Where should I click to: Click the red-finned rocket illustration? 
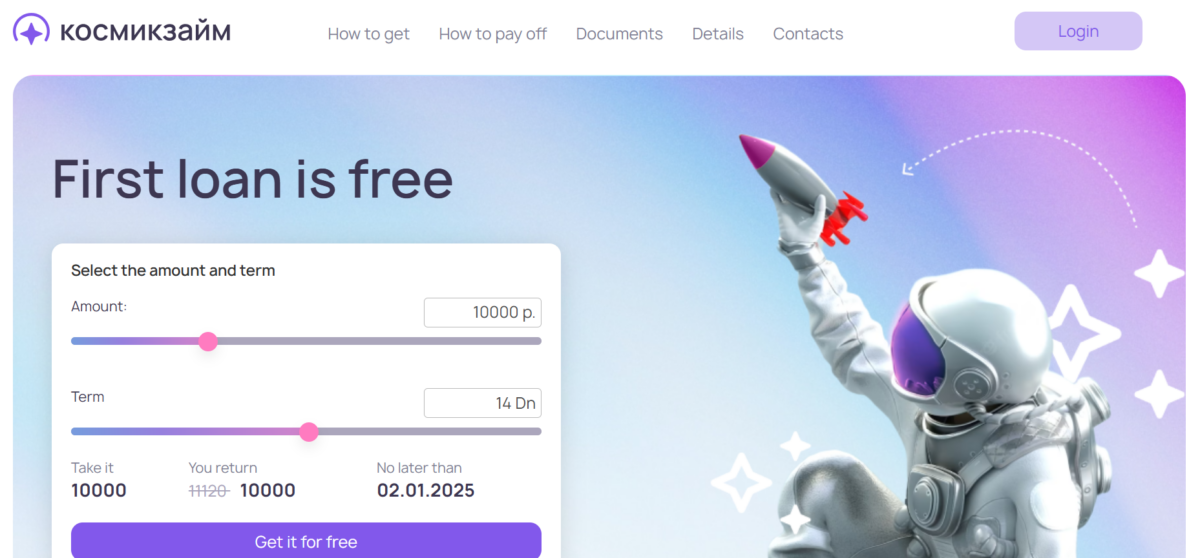800,187
